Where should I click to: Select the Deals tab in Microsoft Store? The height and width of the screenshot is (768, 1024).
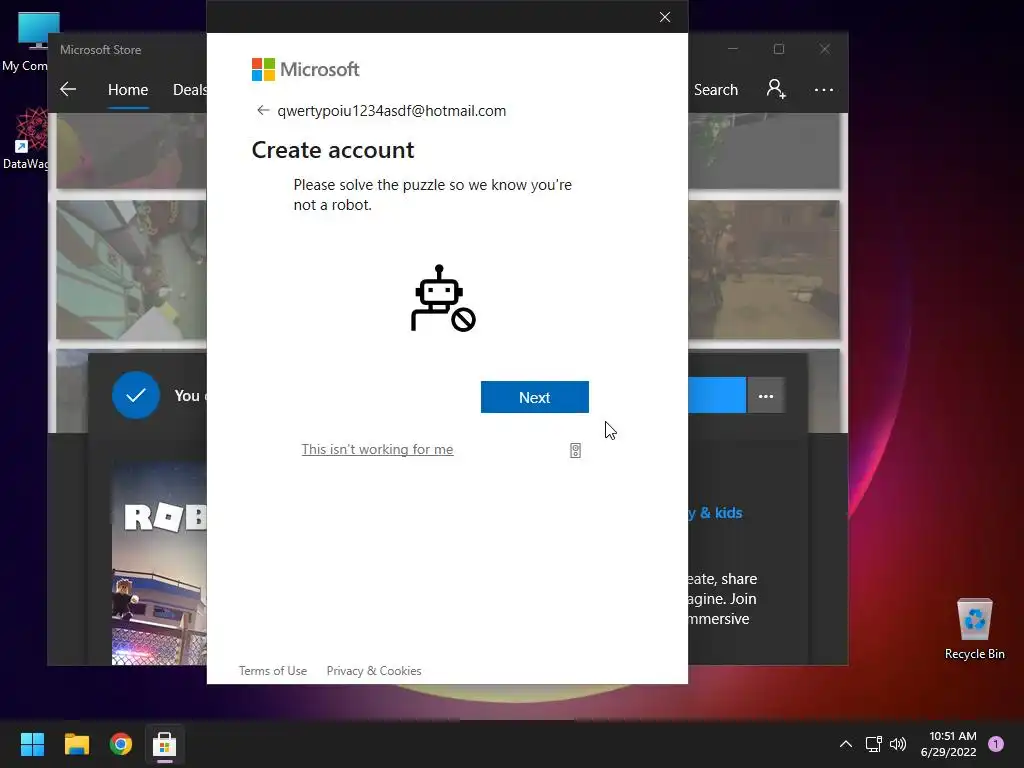[x=189, y=89]
